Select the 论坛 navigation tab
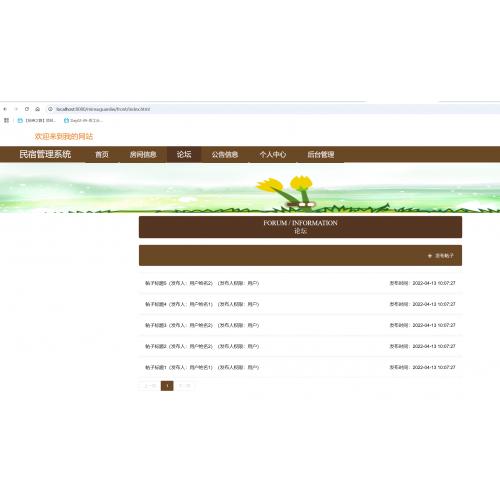Image resolution: width=500 pixels, height=500 pixels. click(184, 154)
